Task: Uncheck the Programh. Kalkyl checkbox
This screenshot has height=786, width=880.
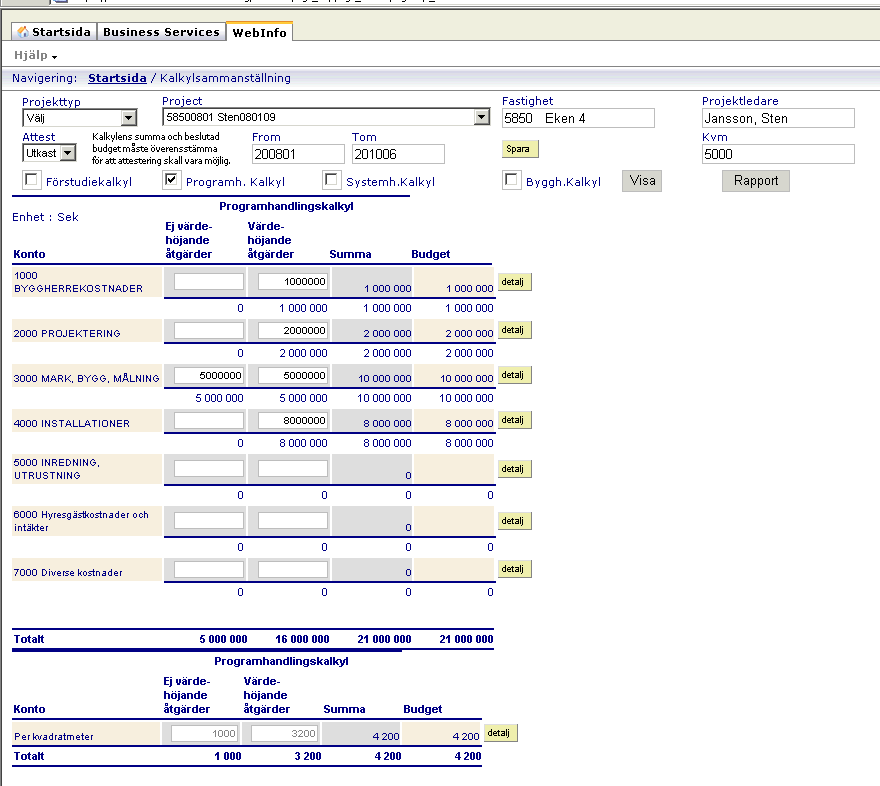Action: tap(171, 180)
